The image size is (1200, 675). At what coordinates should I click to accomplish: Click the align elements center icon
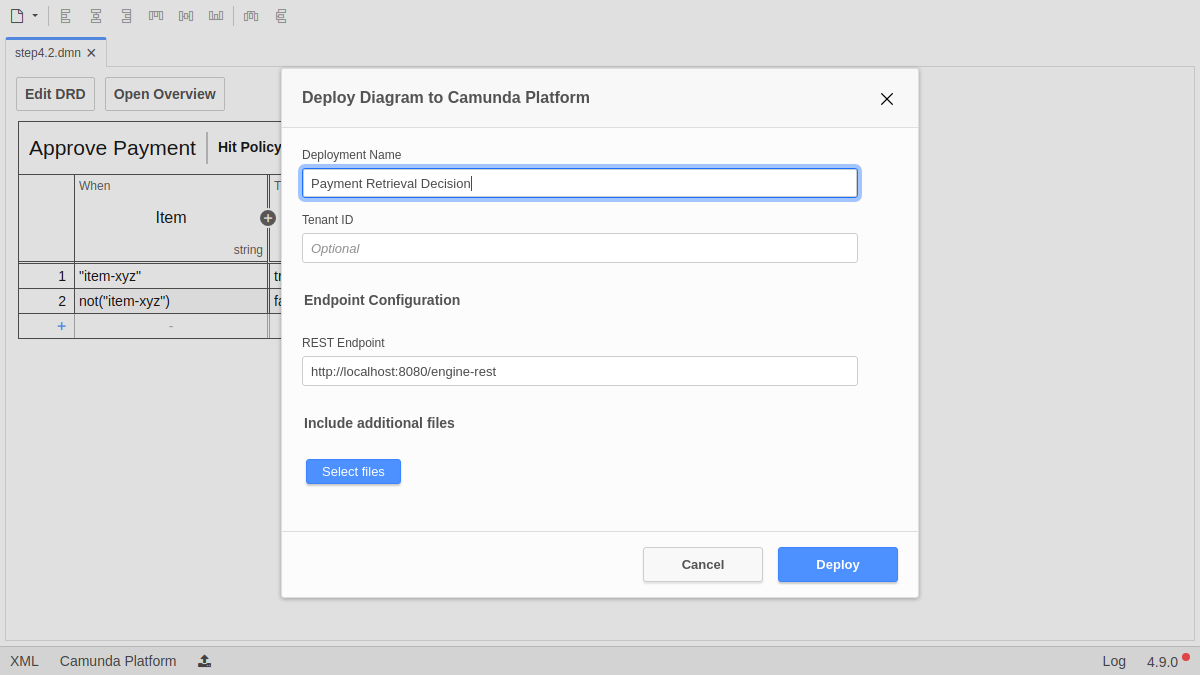[x=96, y=16]
